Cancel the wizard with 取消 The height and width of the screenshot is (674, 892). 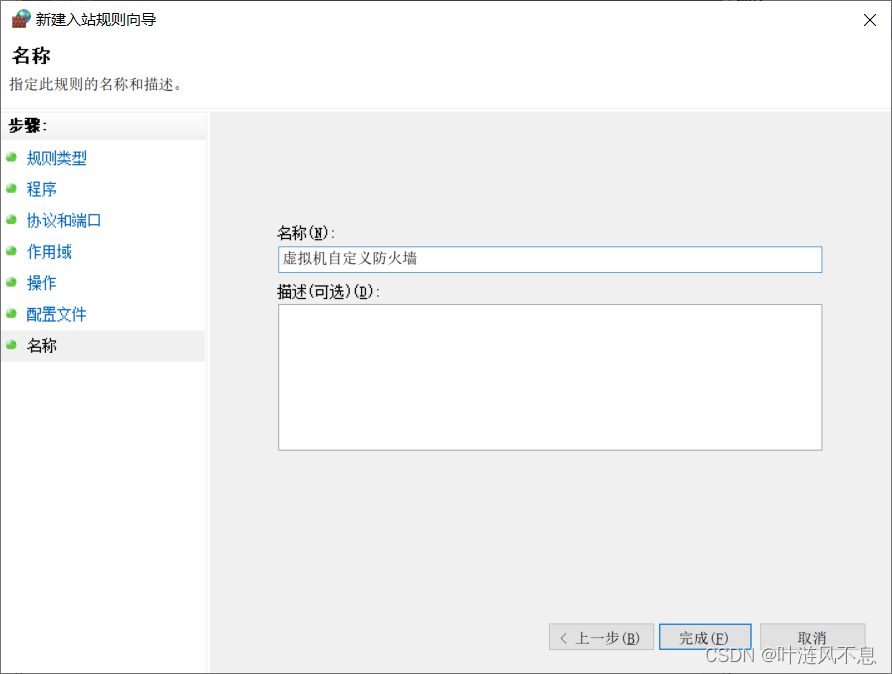(812, 637)
